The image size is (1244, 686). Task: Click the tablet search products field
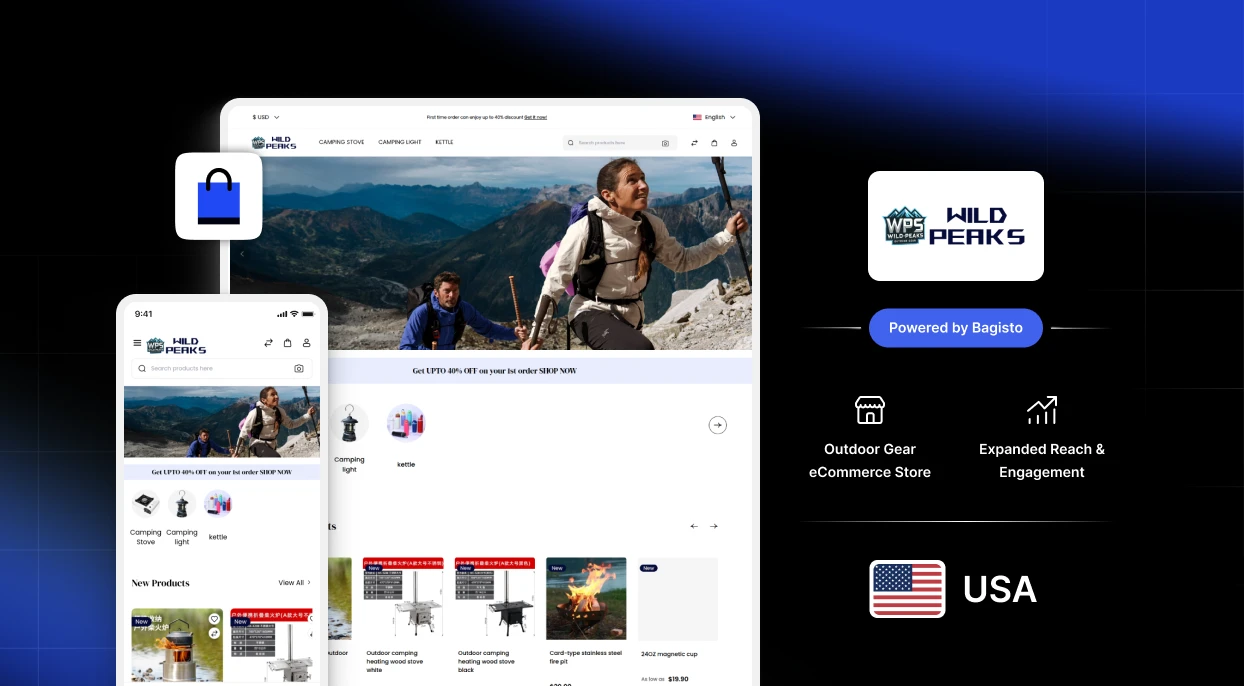pos(620,143)
